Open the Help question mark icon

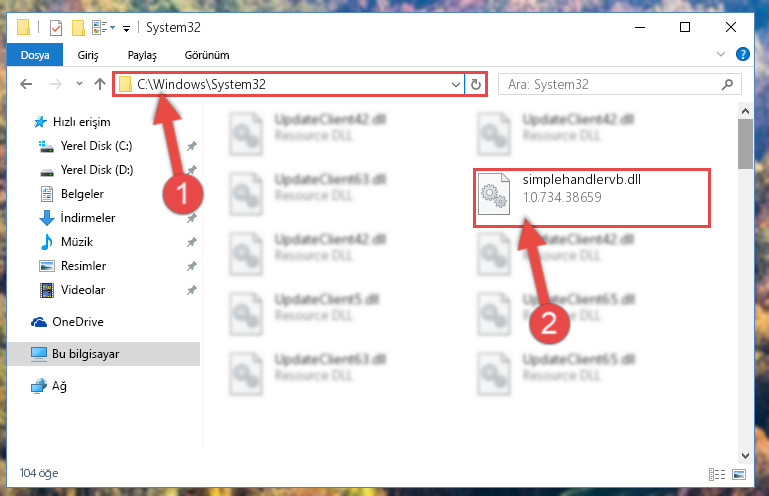pyautogui.click(x=743, y=54)
